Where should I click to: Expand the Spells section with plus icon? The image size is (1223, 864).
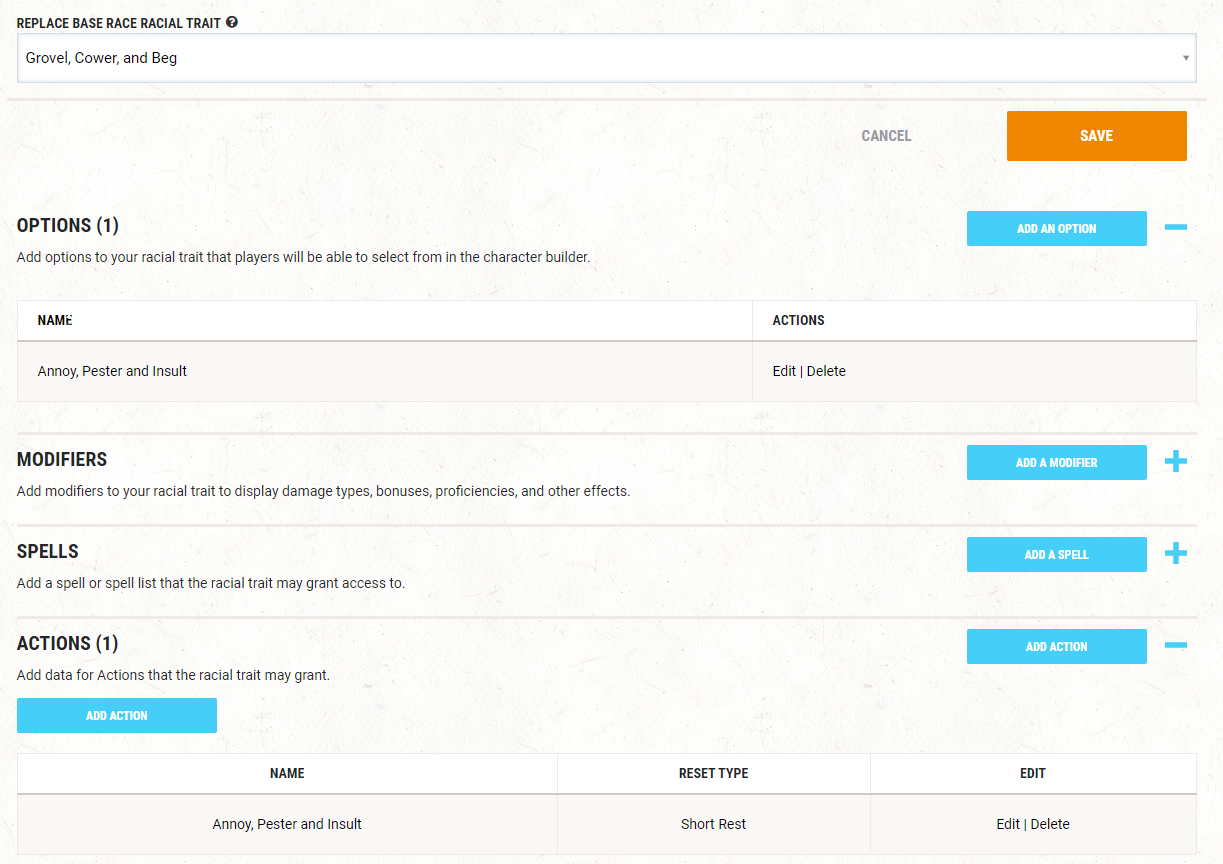coord(1176,553)
